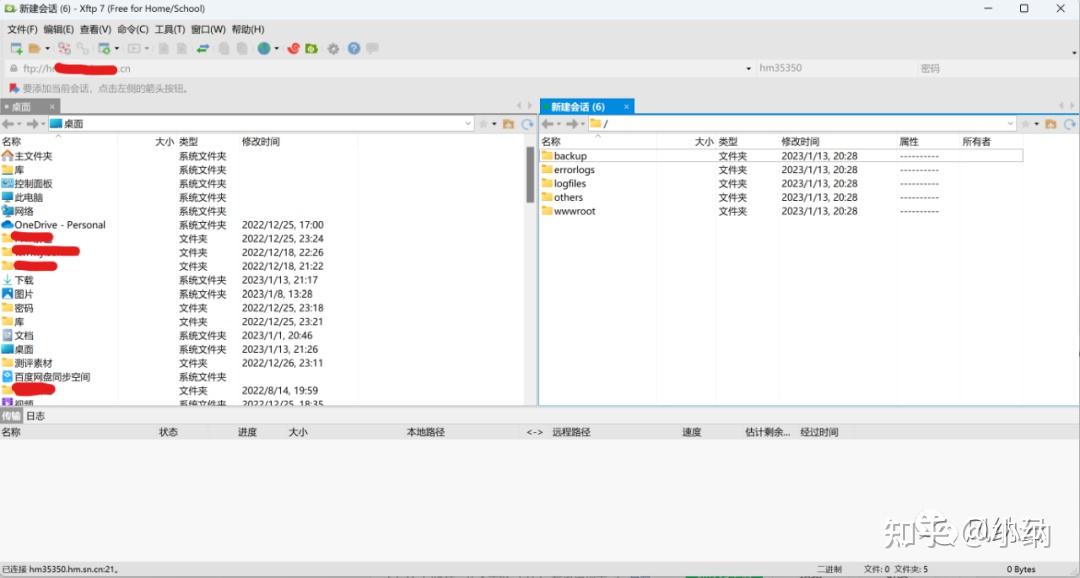Screen dimensions: 1080x578
Task: Click the green and blue transfer arrows icon
Action: [202, 48]
